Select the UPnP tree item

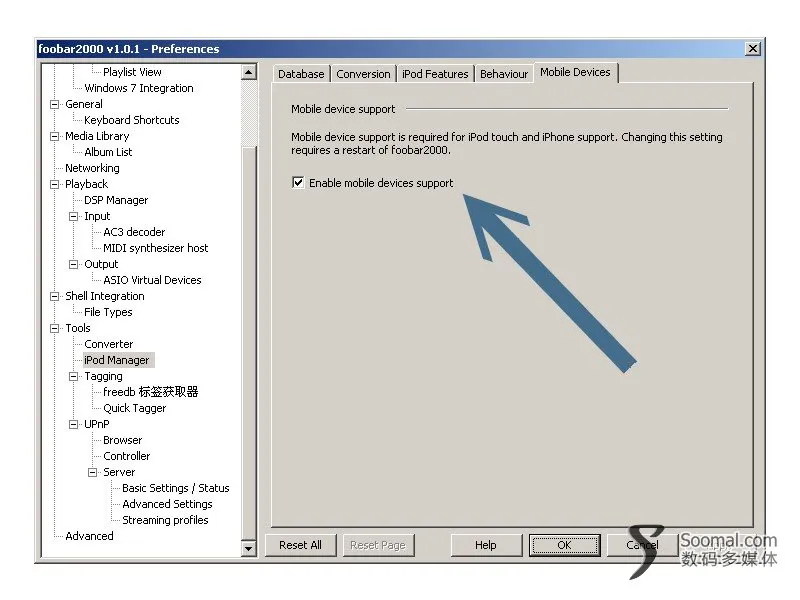point(96,424)
